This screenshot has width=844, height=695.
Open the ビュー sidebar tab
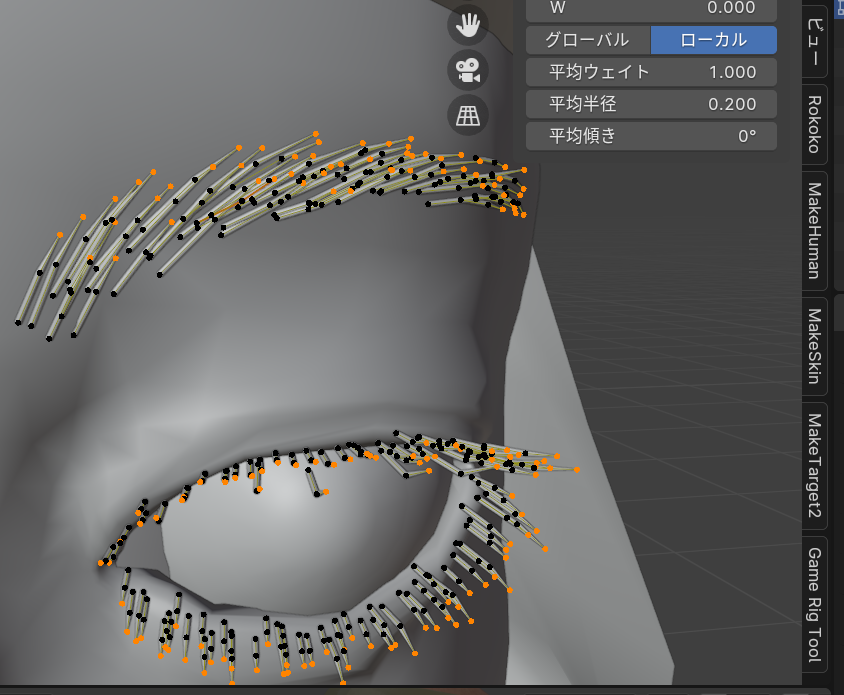coord(815,41)
